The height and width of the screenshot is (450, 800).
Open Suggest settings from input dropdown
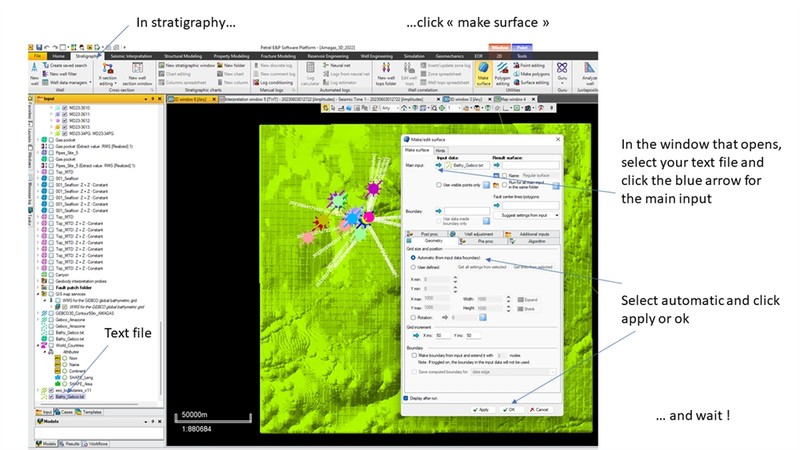526,215
